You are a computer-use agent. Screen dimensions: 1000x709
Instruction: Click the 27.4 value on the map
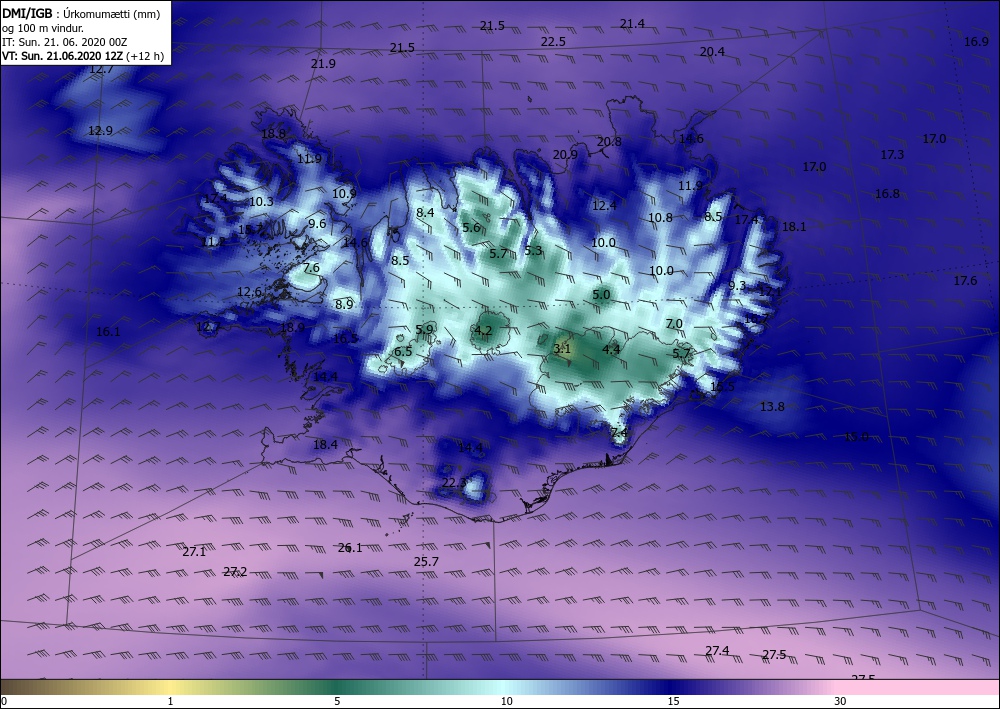(x=717, y=650)
